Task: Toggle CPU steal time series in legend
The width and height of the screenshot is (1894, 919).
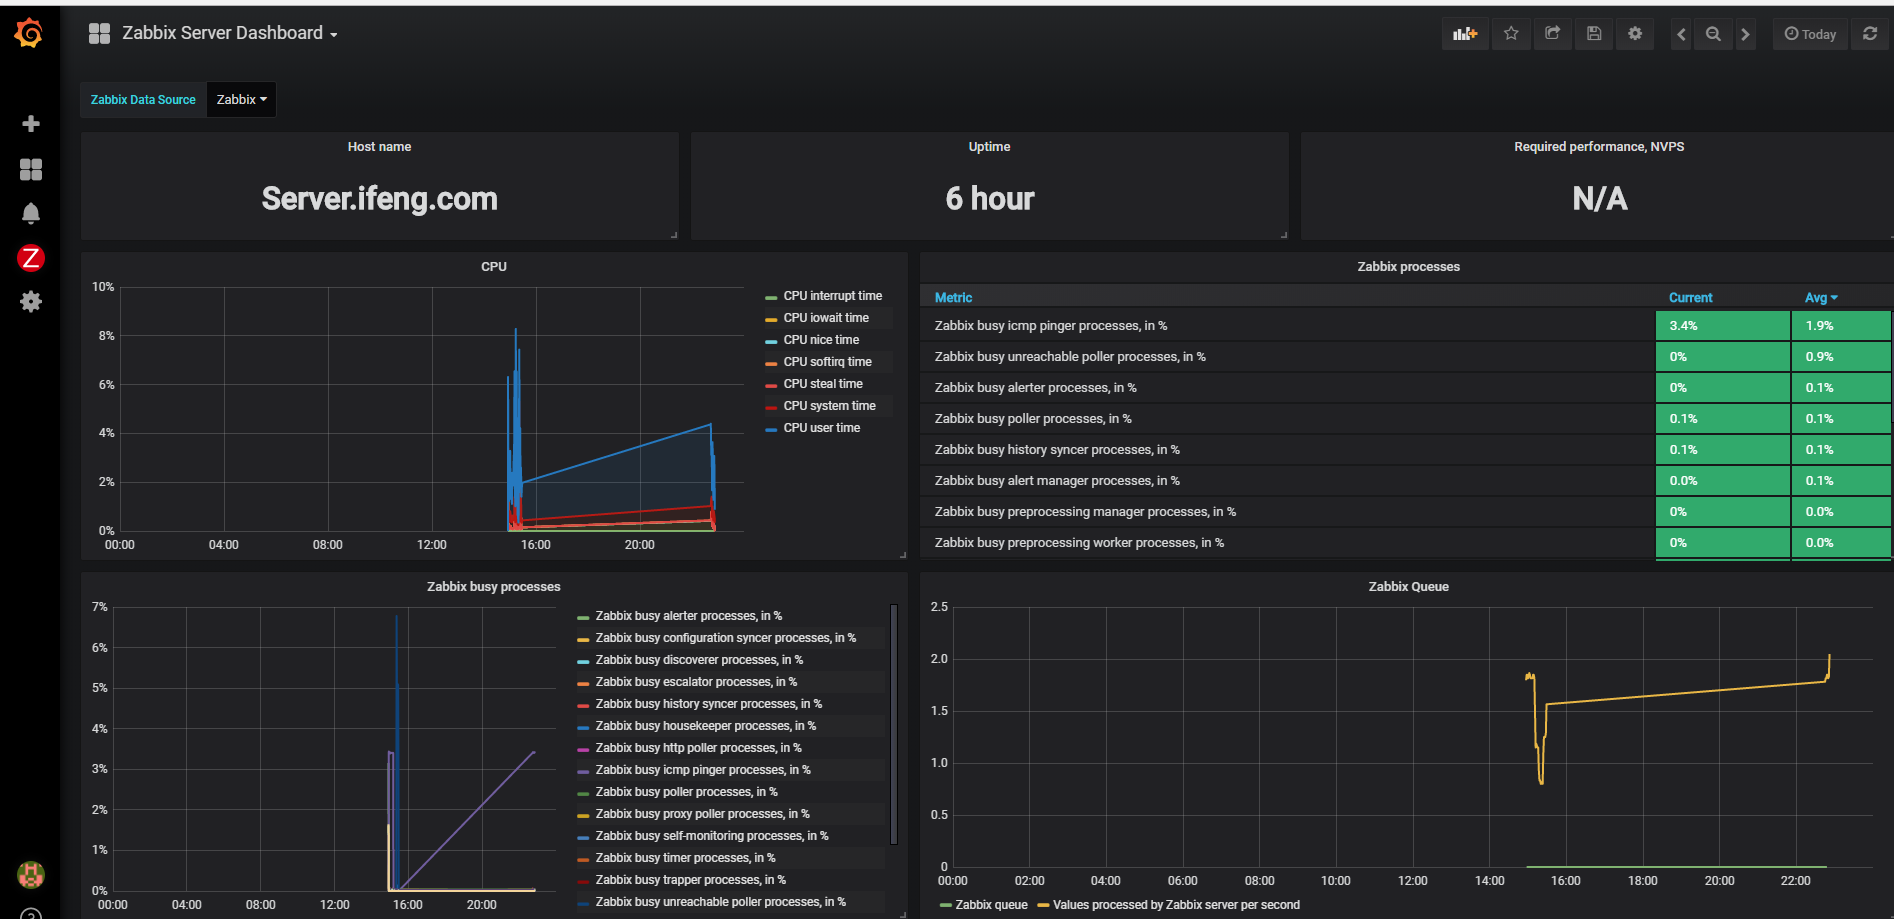Action: [823, 384]
